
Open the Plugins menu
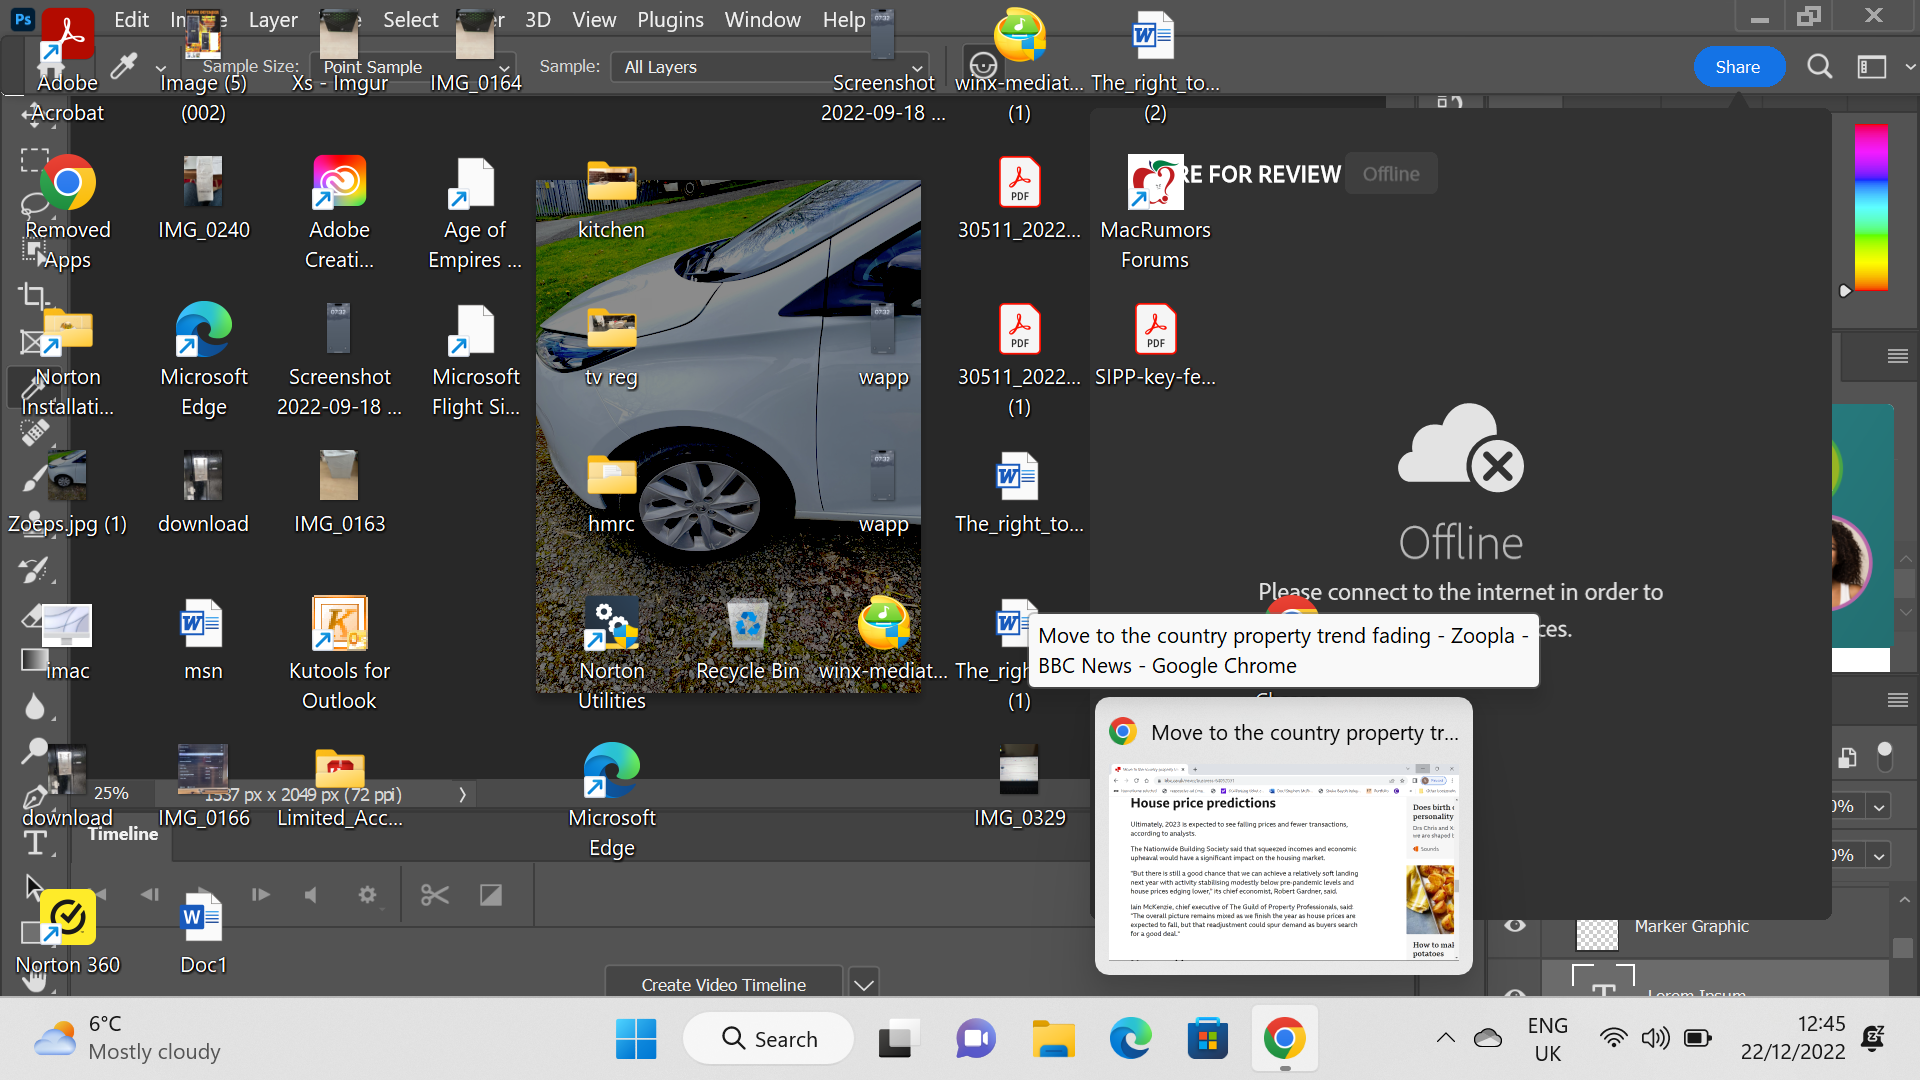[x=670, y=20]
